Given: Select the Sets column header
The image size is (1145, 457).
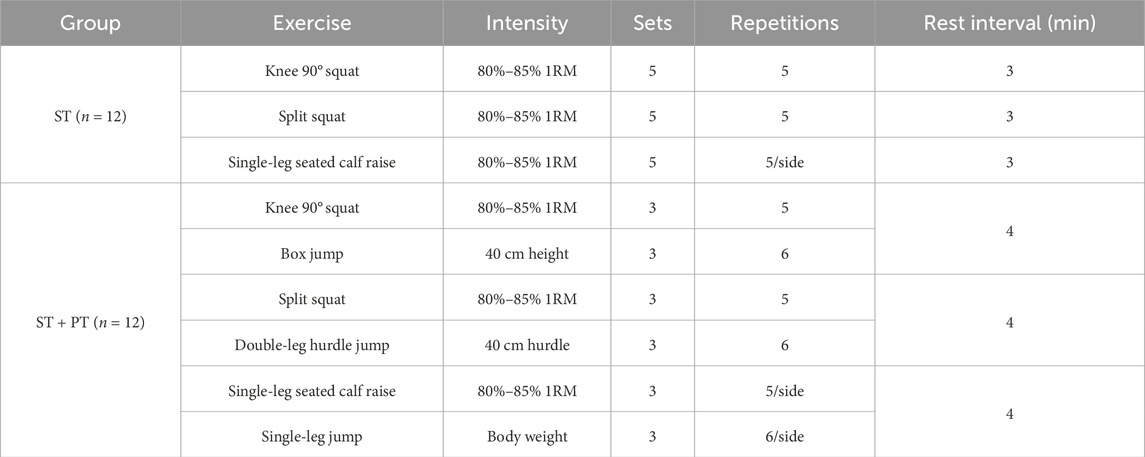Looking at the screenshot, I should click(x=651, y=22).
